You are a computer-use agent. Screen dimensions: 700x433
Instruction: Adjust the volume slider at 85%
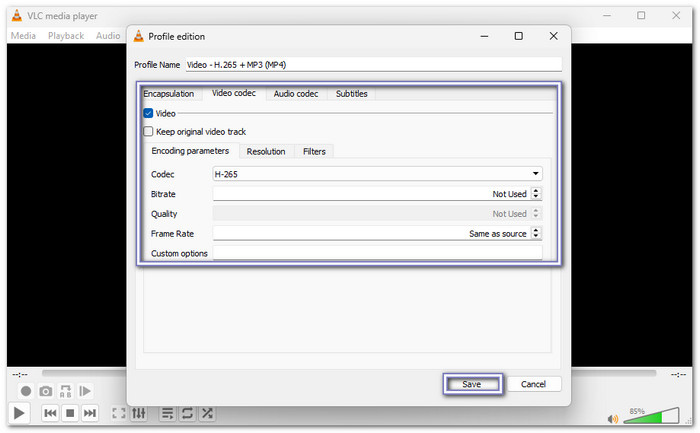(652, 415)
